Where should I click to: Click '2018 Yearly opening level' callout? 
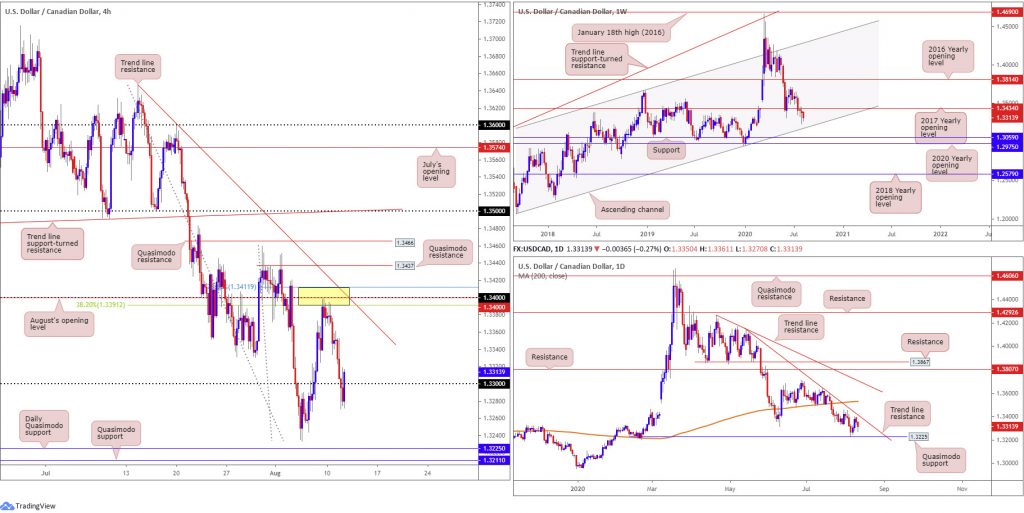point(896,195)
